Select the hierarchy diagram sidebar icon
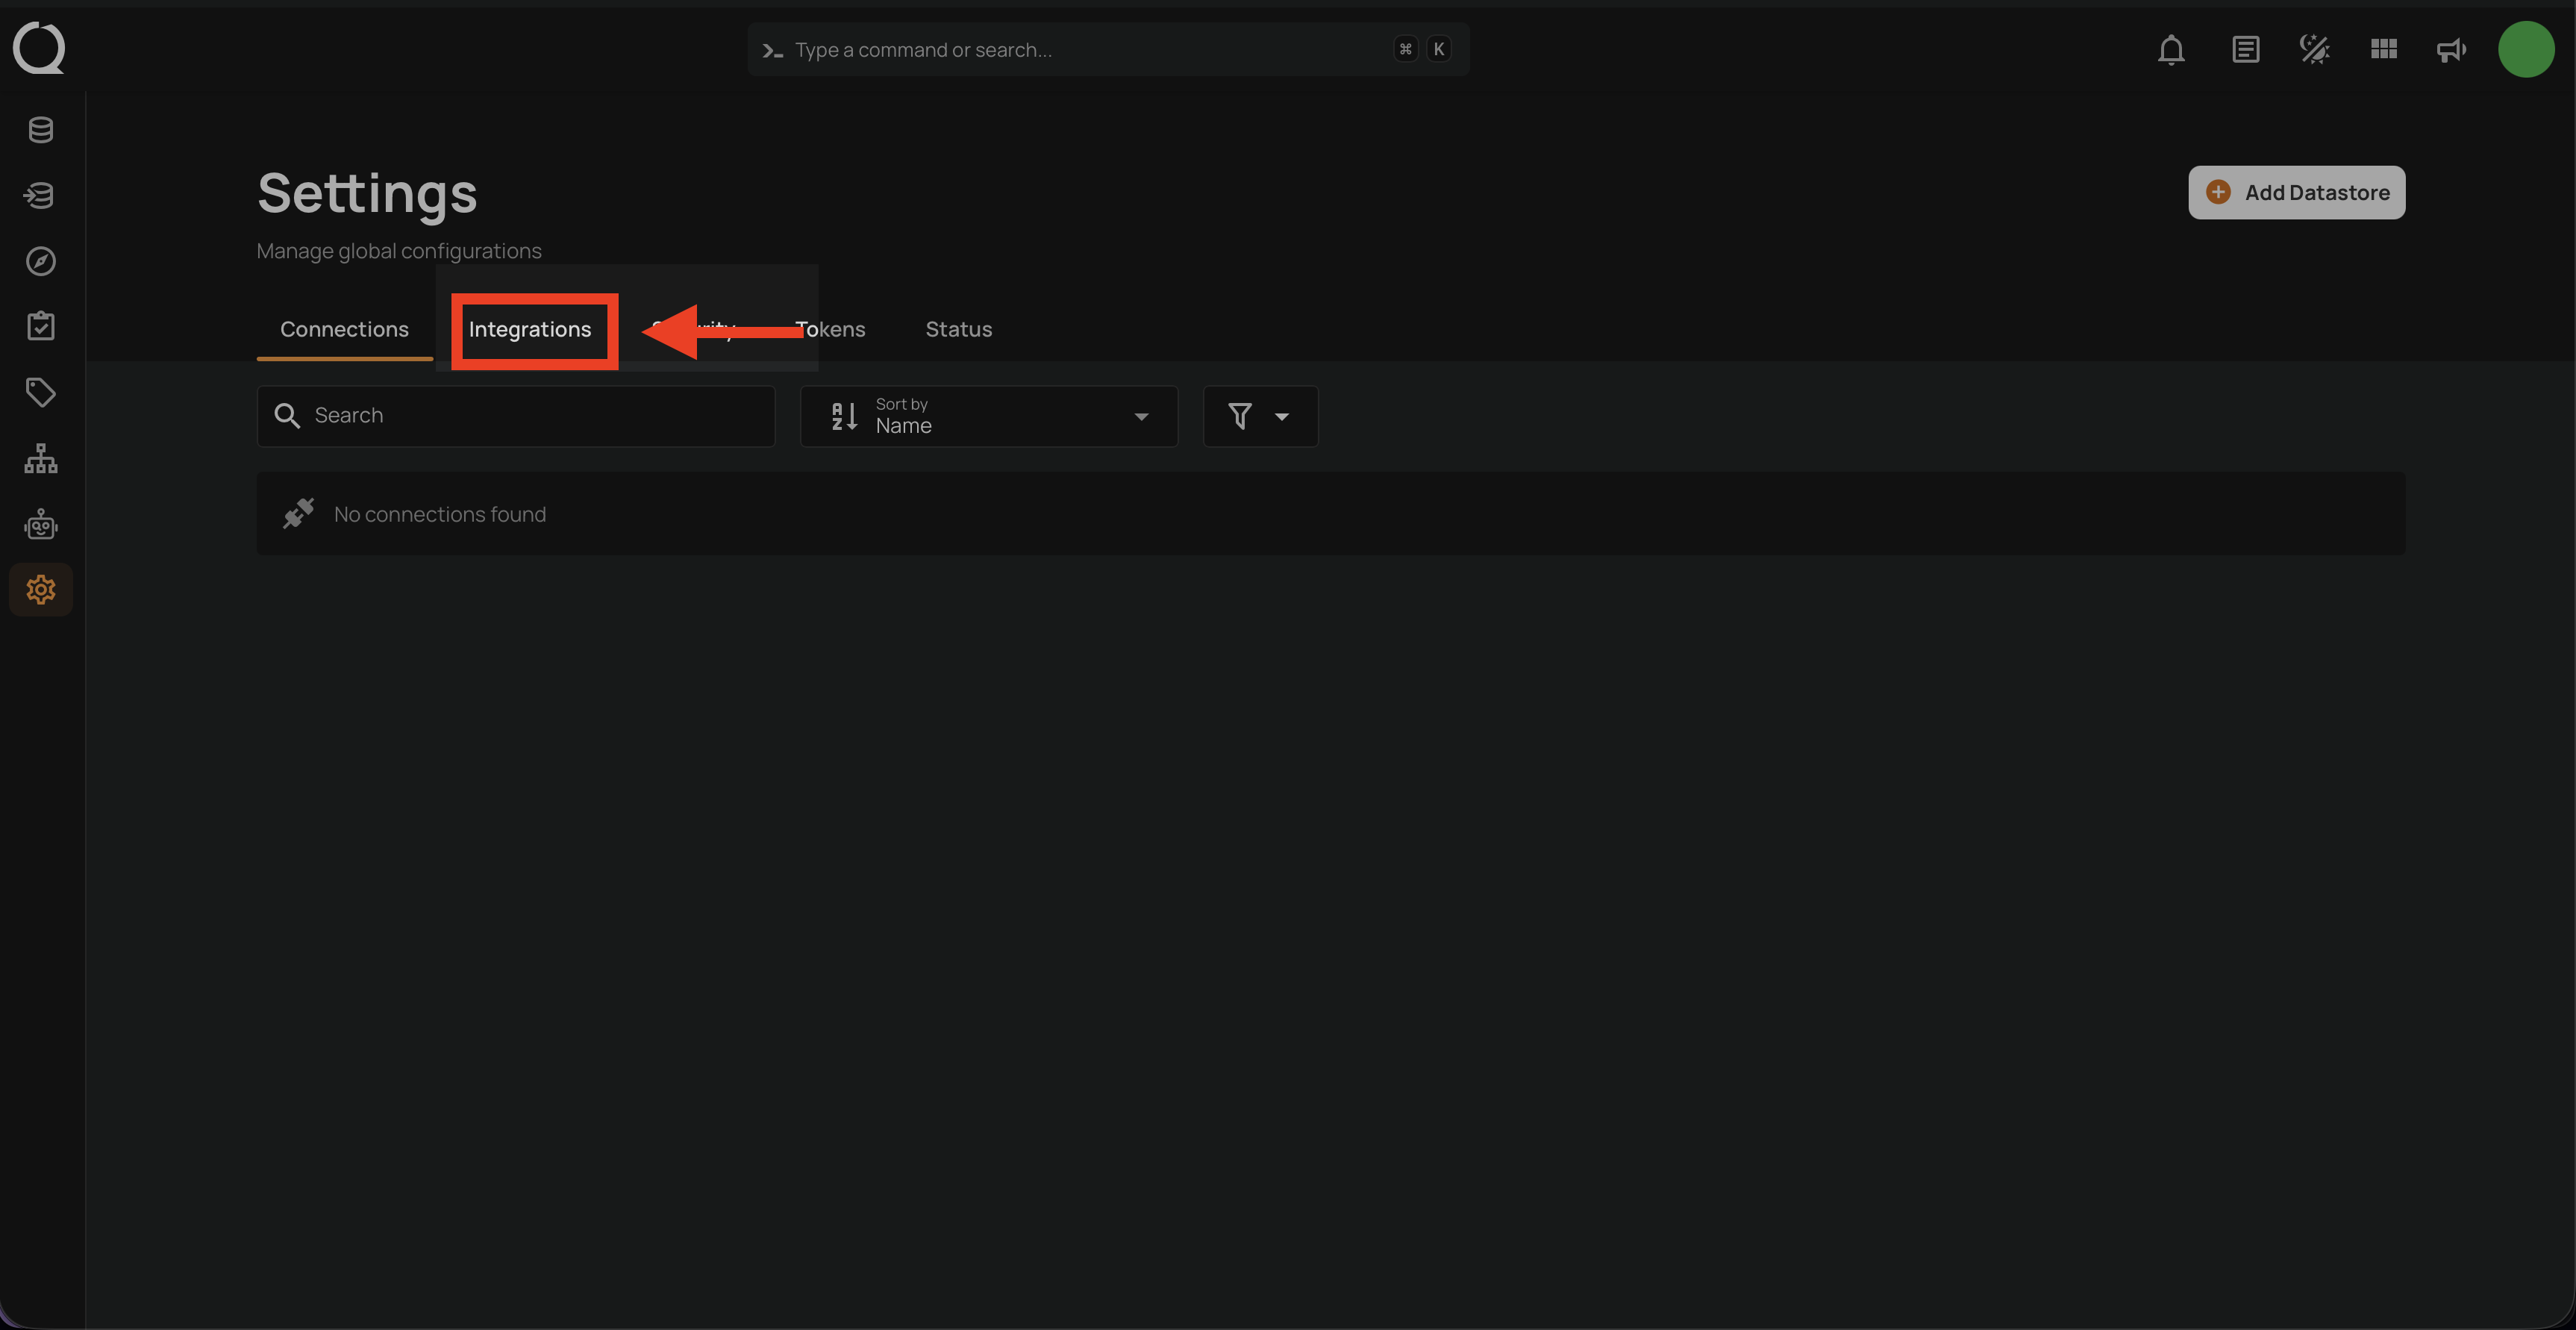 [40, 458]
